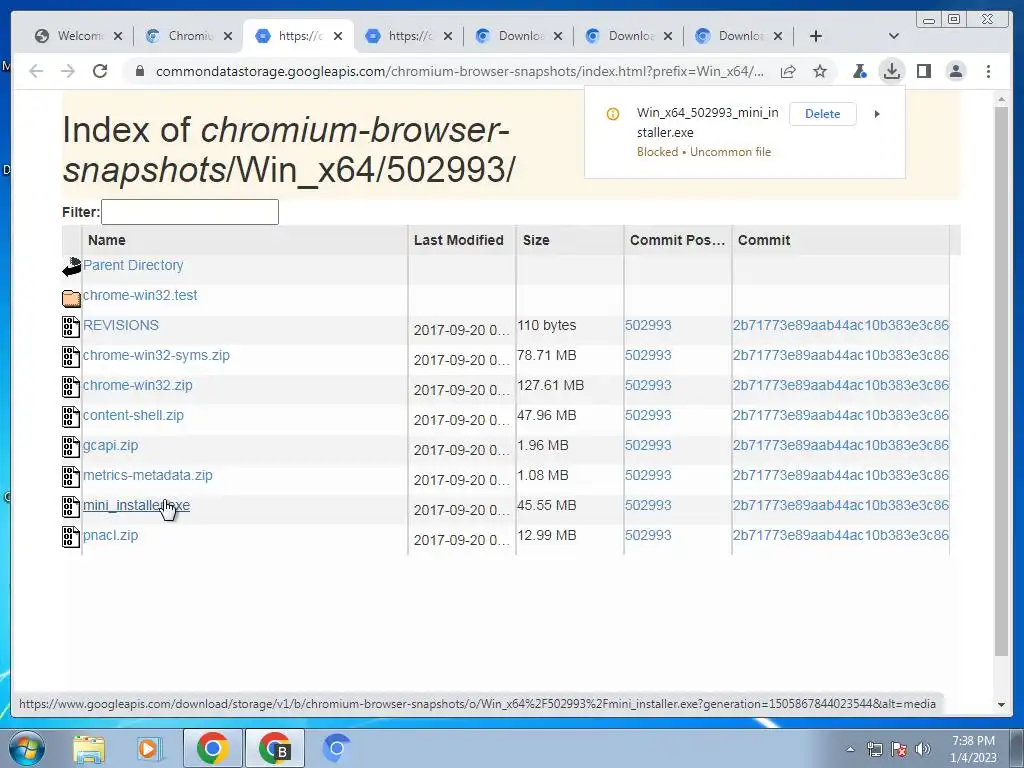Open the Chrome Labs flask icon
The height and width of the screenshot is (768, 1024).
point(859,71)
